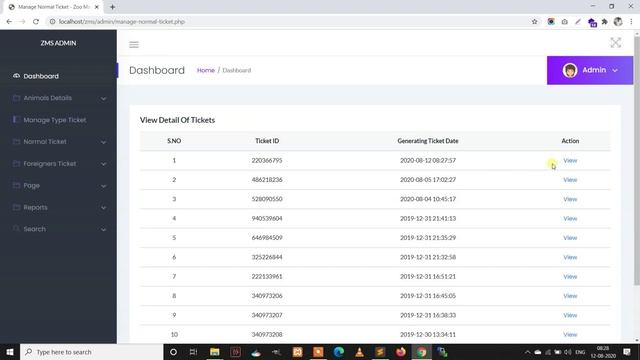The image size is (640, 360).
Task: Click the Chrome profile avatar icon
Action: pos(618,22)
